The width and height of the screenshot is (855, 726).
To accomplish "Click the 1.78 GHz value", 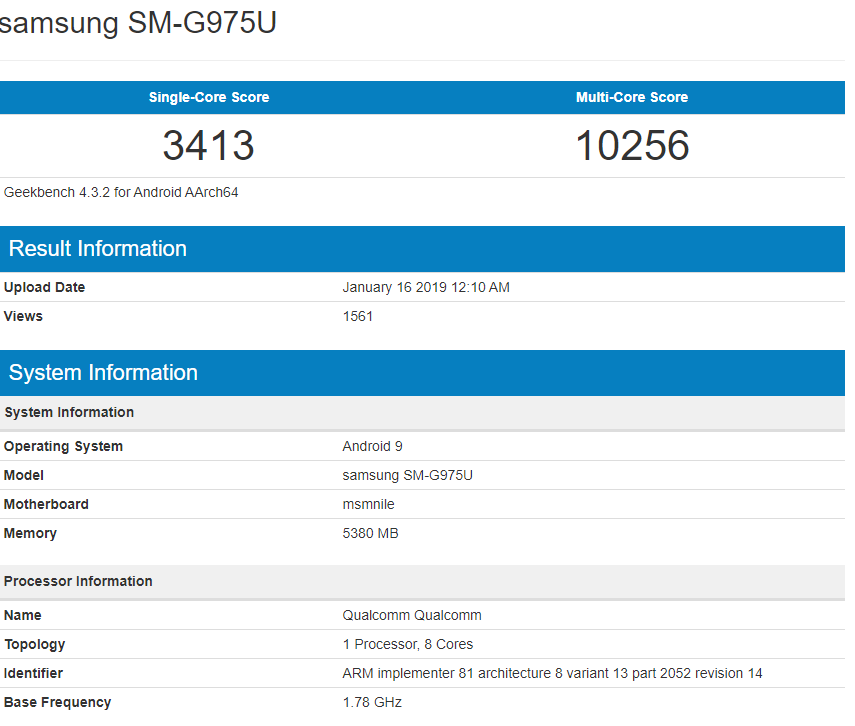I will pyautogui.click(x=372, y=702).
